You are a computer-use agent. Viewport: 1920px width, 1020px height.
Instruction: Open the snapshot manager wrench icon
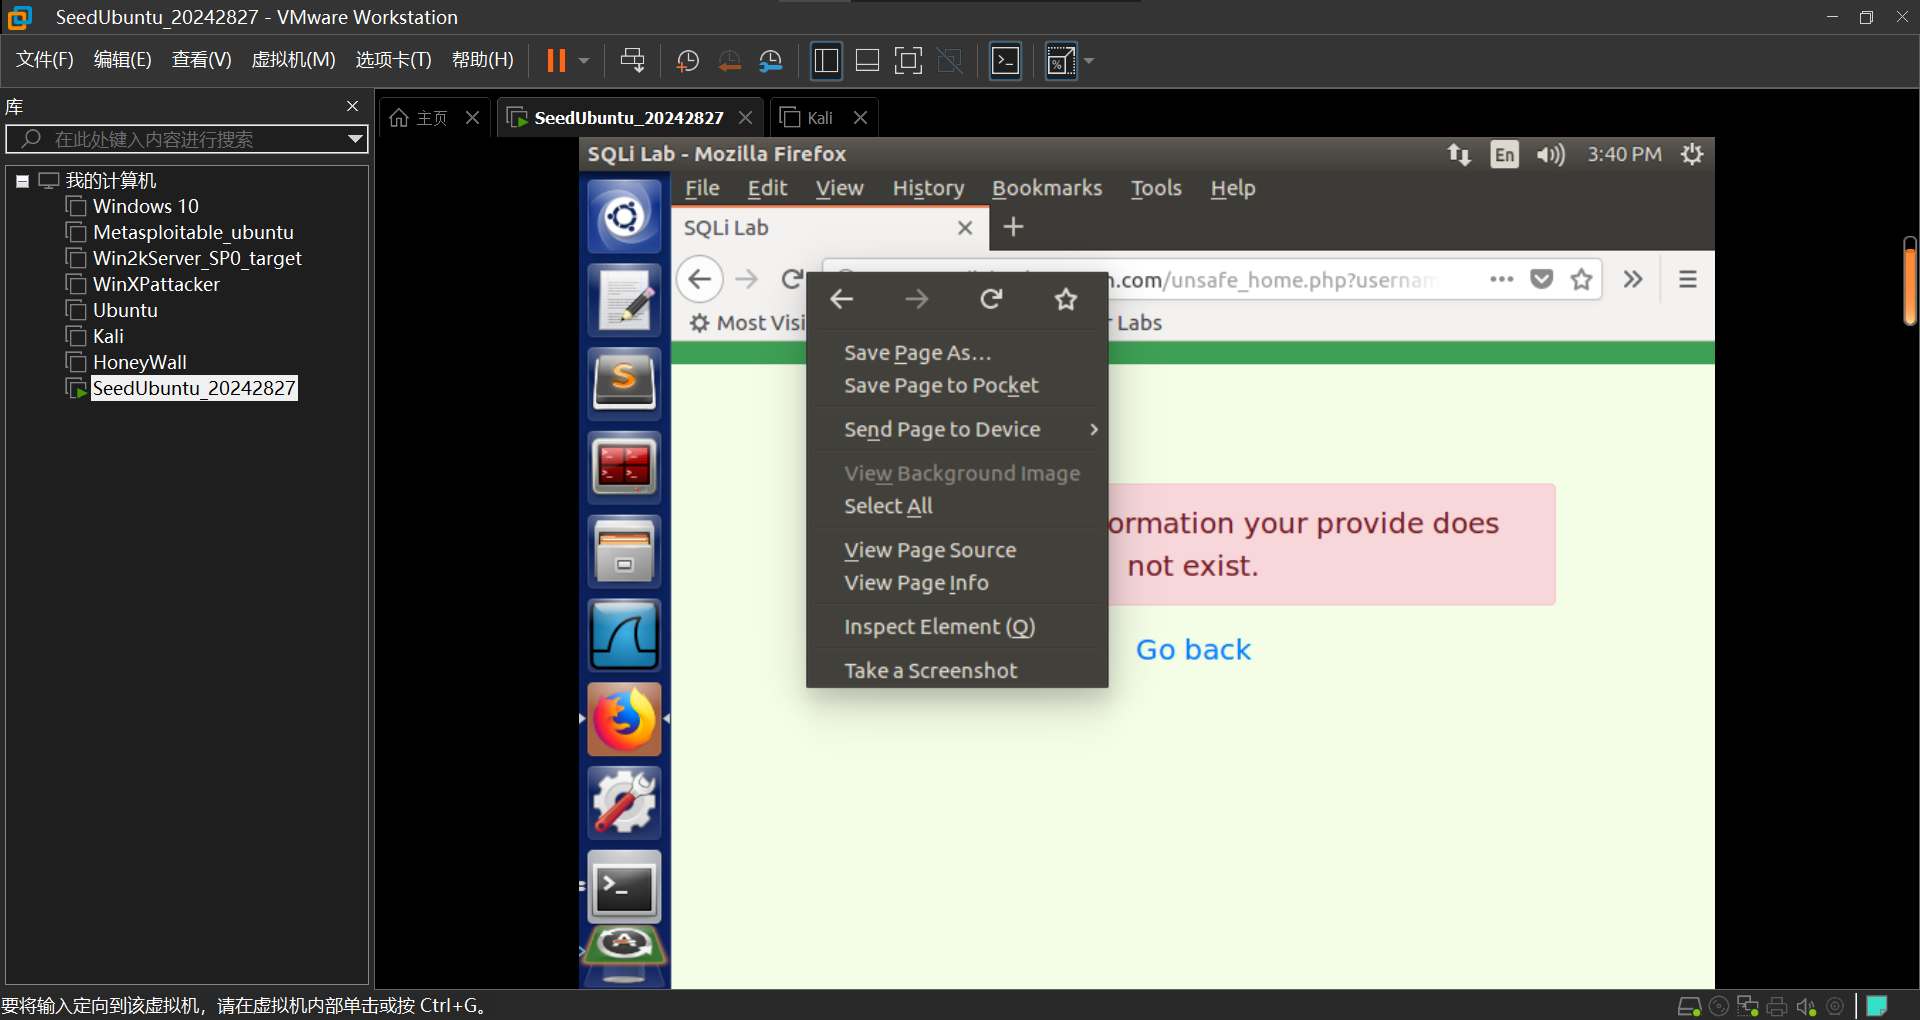771,61
